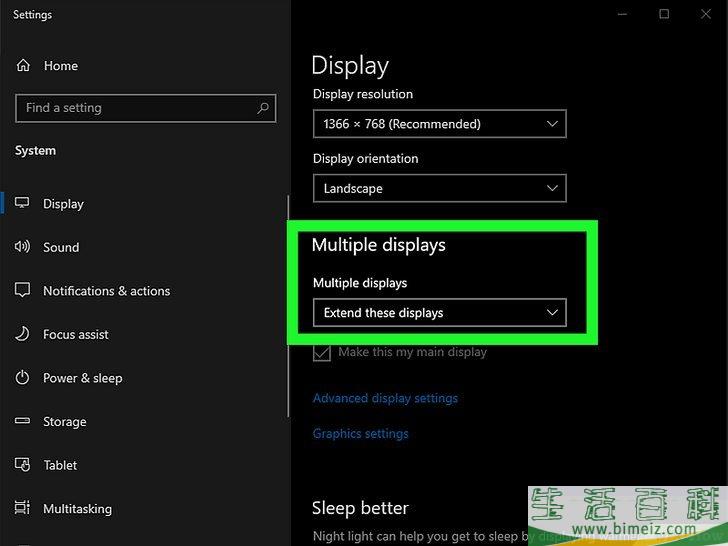This screenshot has width=728, height=546.
Task: Click the Sleep better heading
Action: 360,508
